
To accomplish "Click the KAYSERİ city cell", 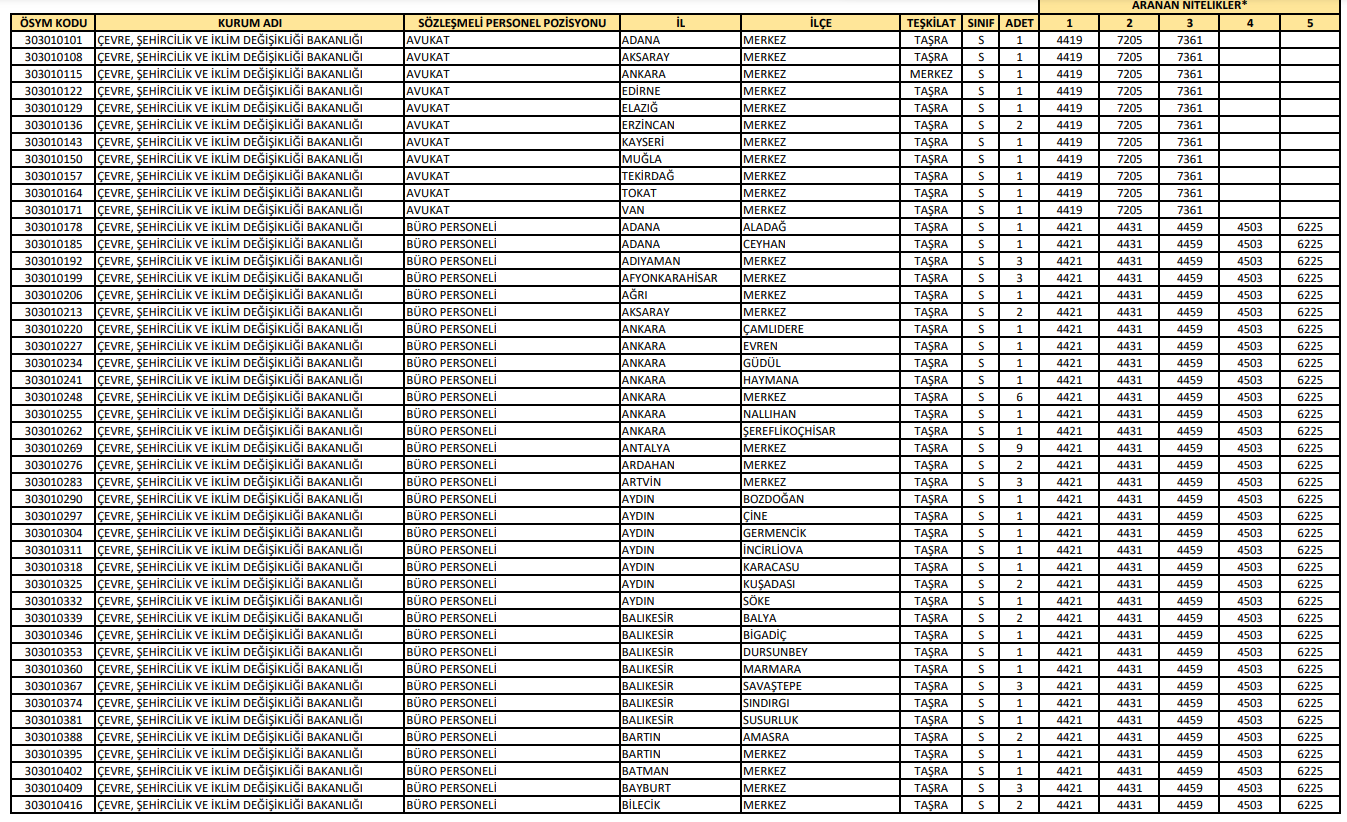I will (680, 142).
